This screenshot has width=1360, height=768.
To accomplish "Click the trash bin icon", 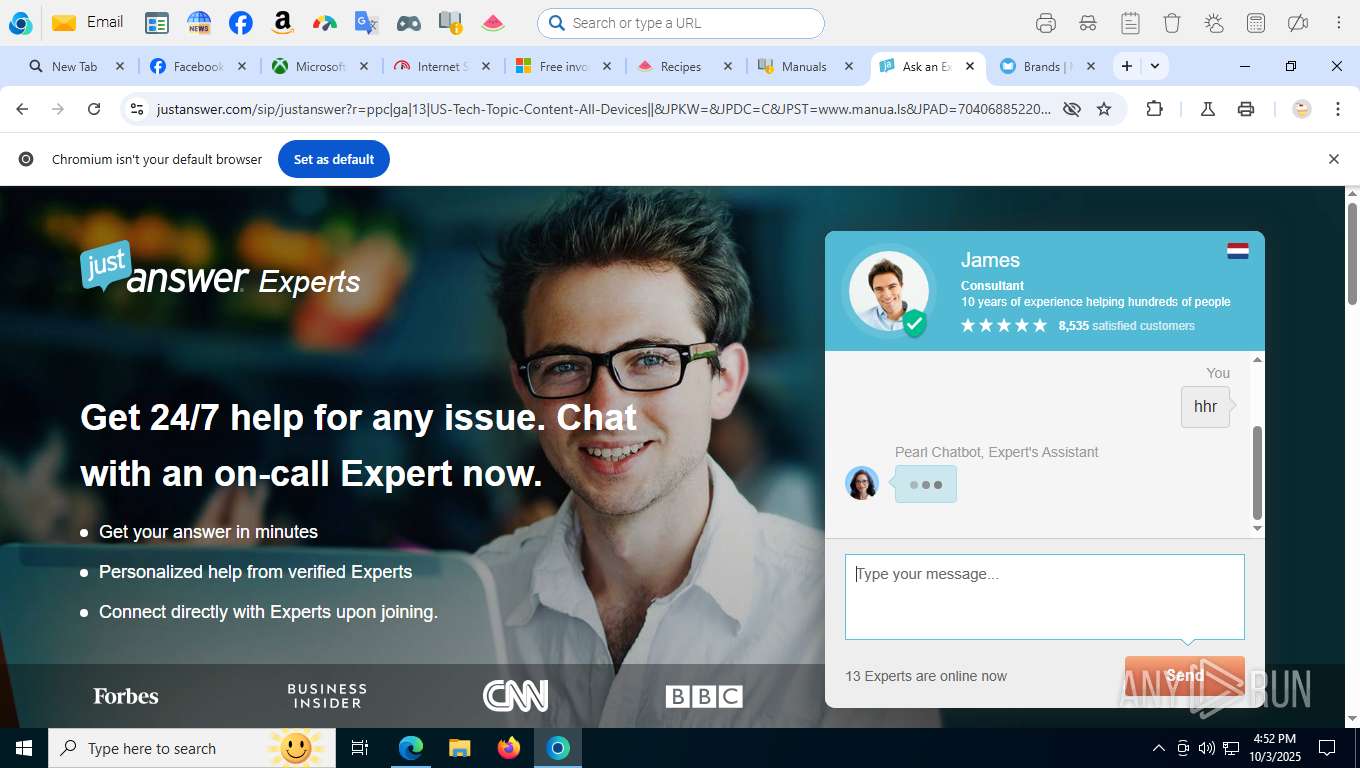I will click(1172, 23).
